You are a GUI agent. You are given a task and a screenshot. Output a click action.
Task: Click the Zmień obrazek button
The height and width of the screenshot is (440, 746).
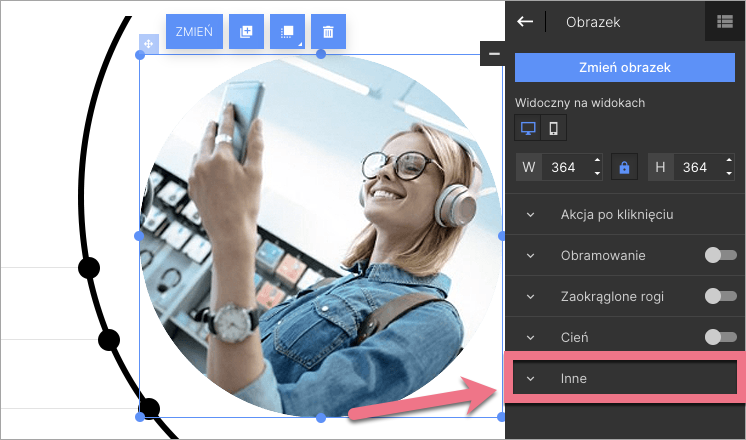point(624,68)
